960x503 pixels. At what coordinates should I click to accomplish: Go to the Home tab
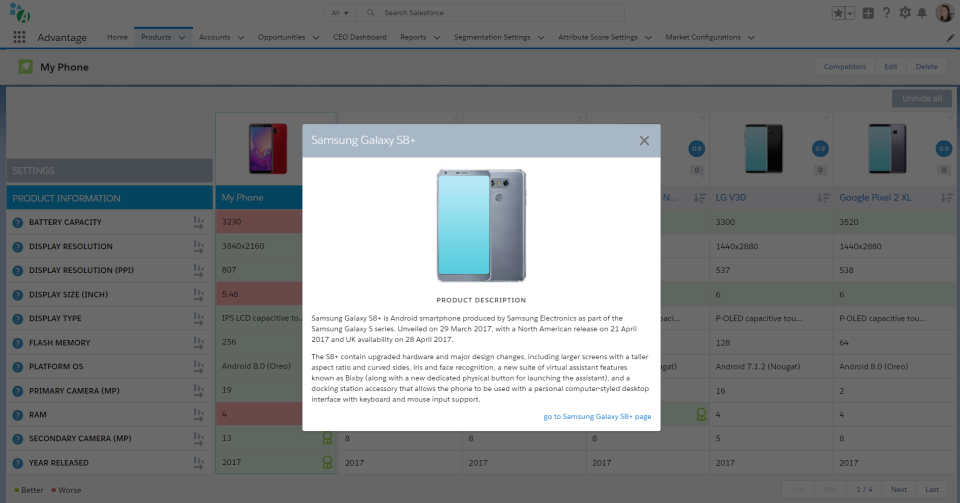tap(118, 37)
